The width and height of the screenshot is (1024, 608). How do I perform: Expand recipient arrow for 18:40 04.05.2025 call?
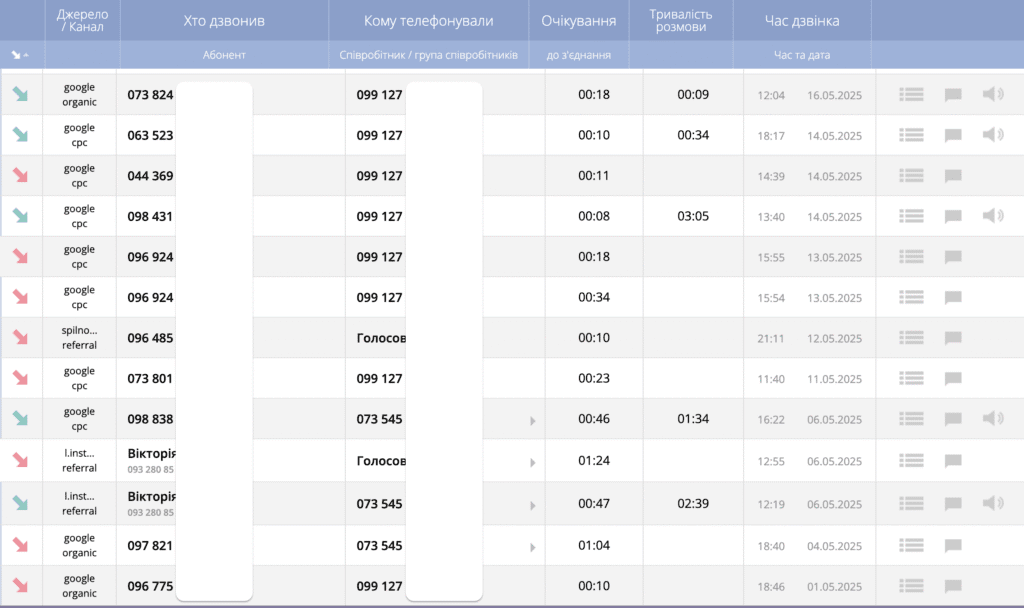click(532, 548)
